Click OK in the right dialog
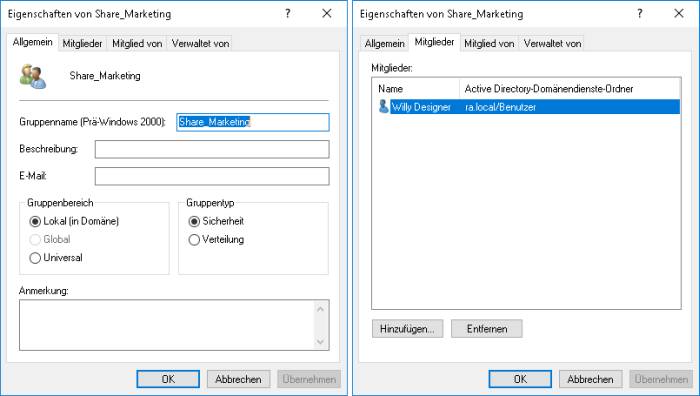 click(x=520, y=379)
